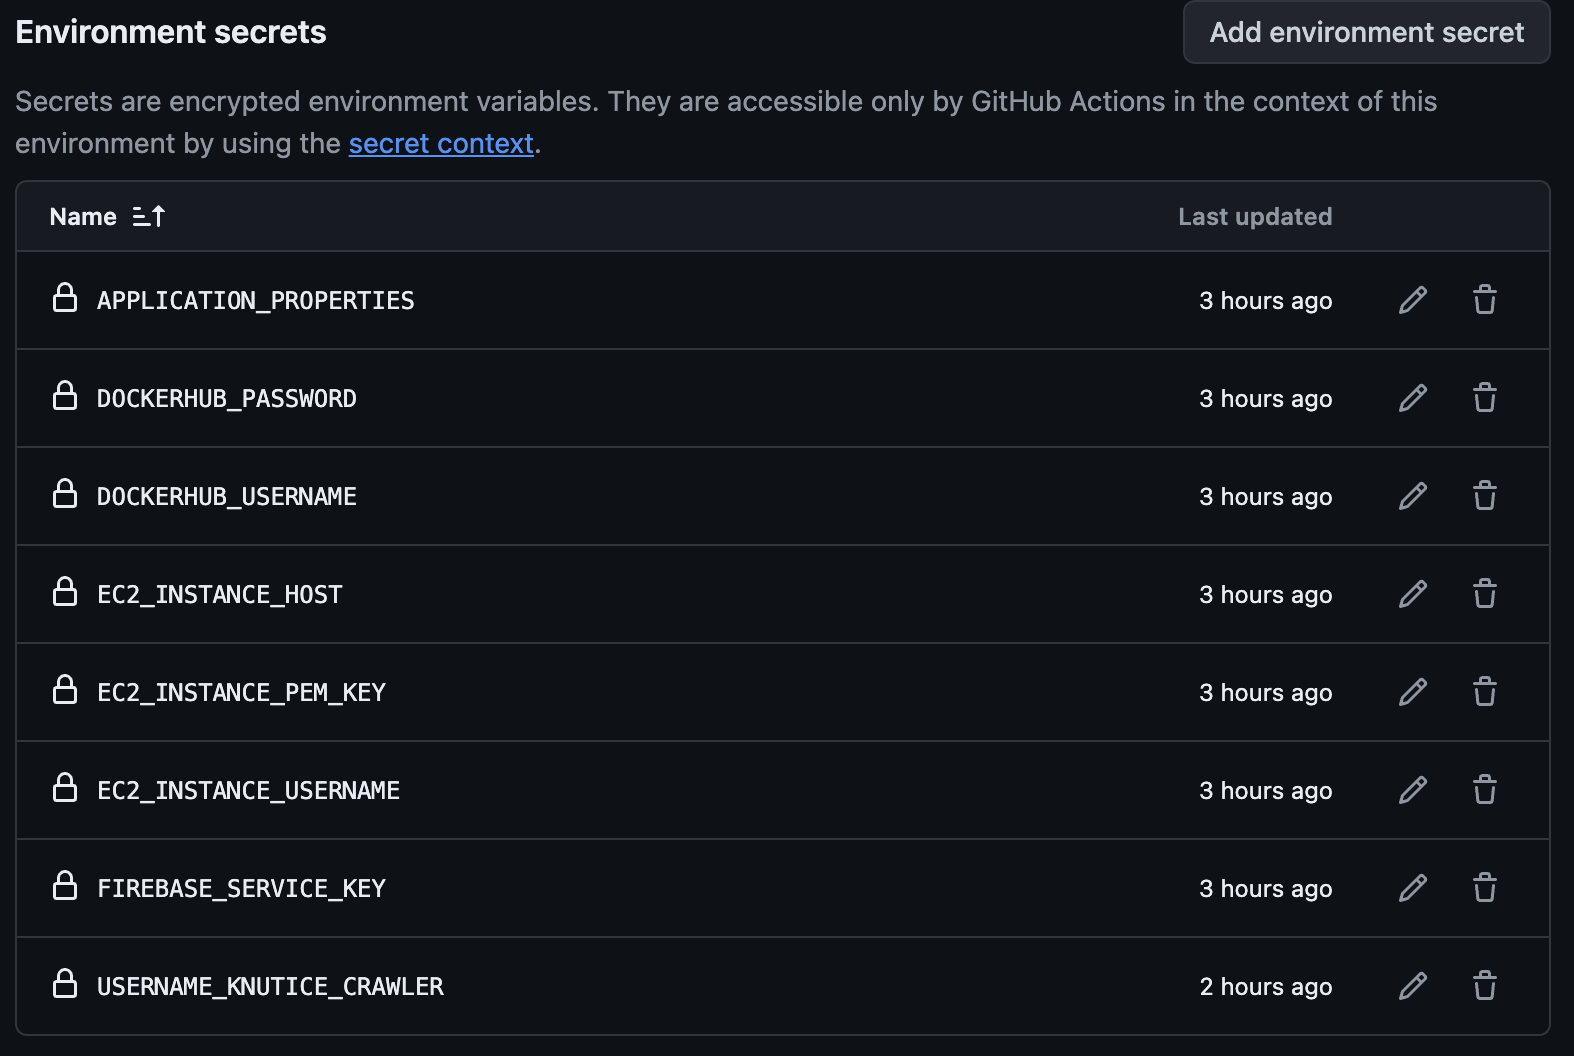The image size is (1574, 1056).
Task: Edit the USERNAME_KNUTICE_CRAWLER secret
Action: click(1413, 986)
